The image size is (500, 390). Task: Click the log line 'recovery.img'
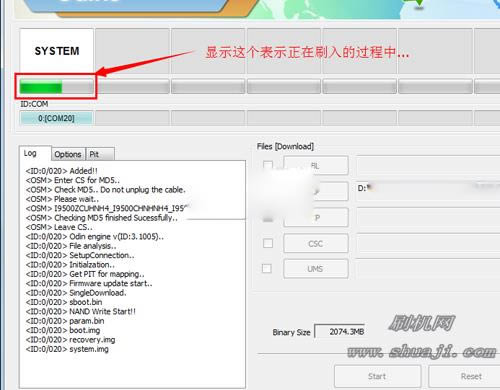[70, 340]
